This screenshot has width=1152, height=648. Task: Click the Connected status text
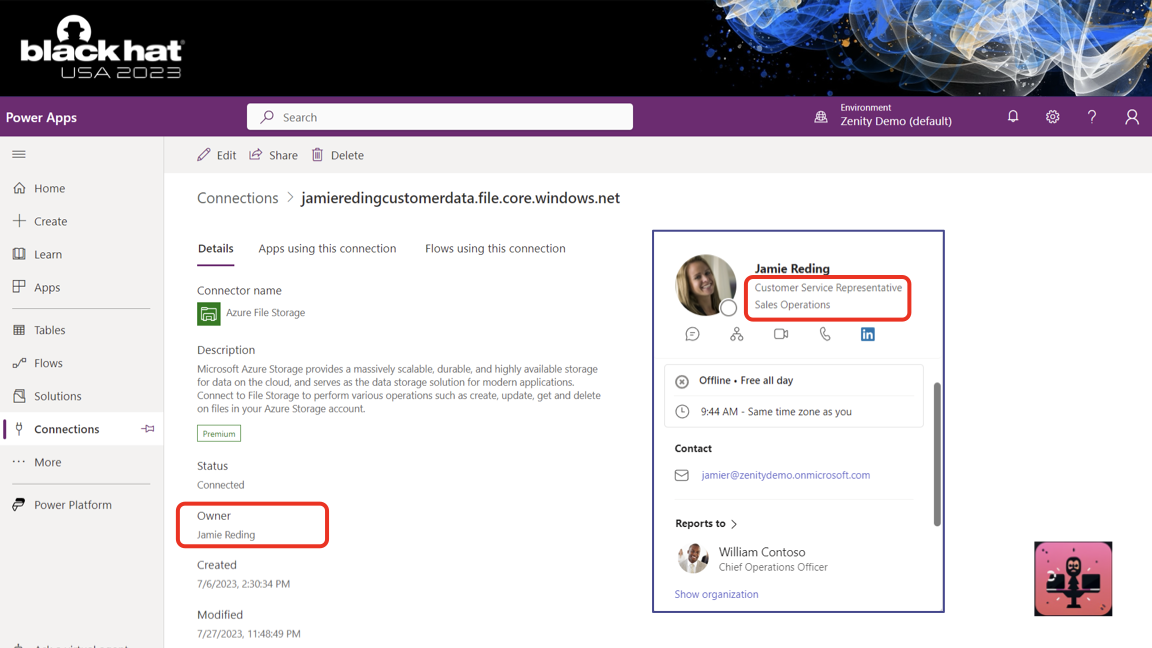click(220, 485)
